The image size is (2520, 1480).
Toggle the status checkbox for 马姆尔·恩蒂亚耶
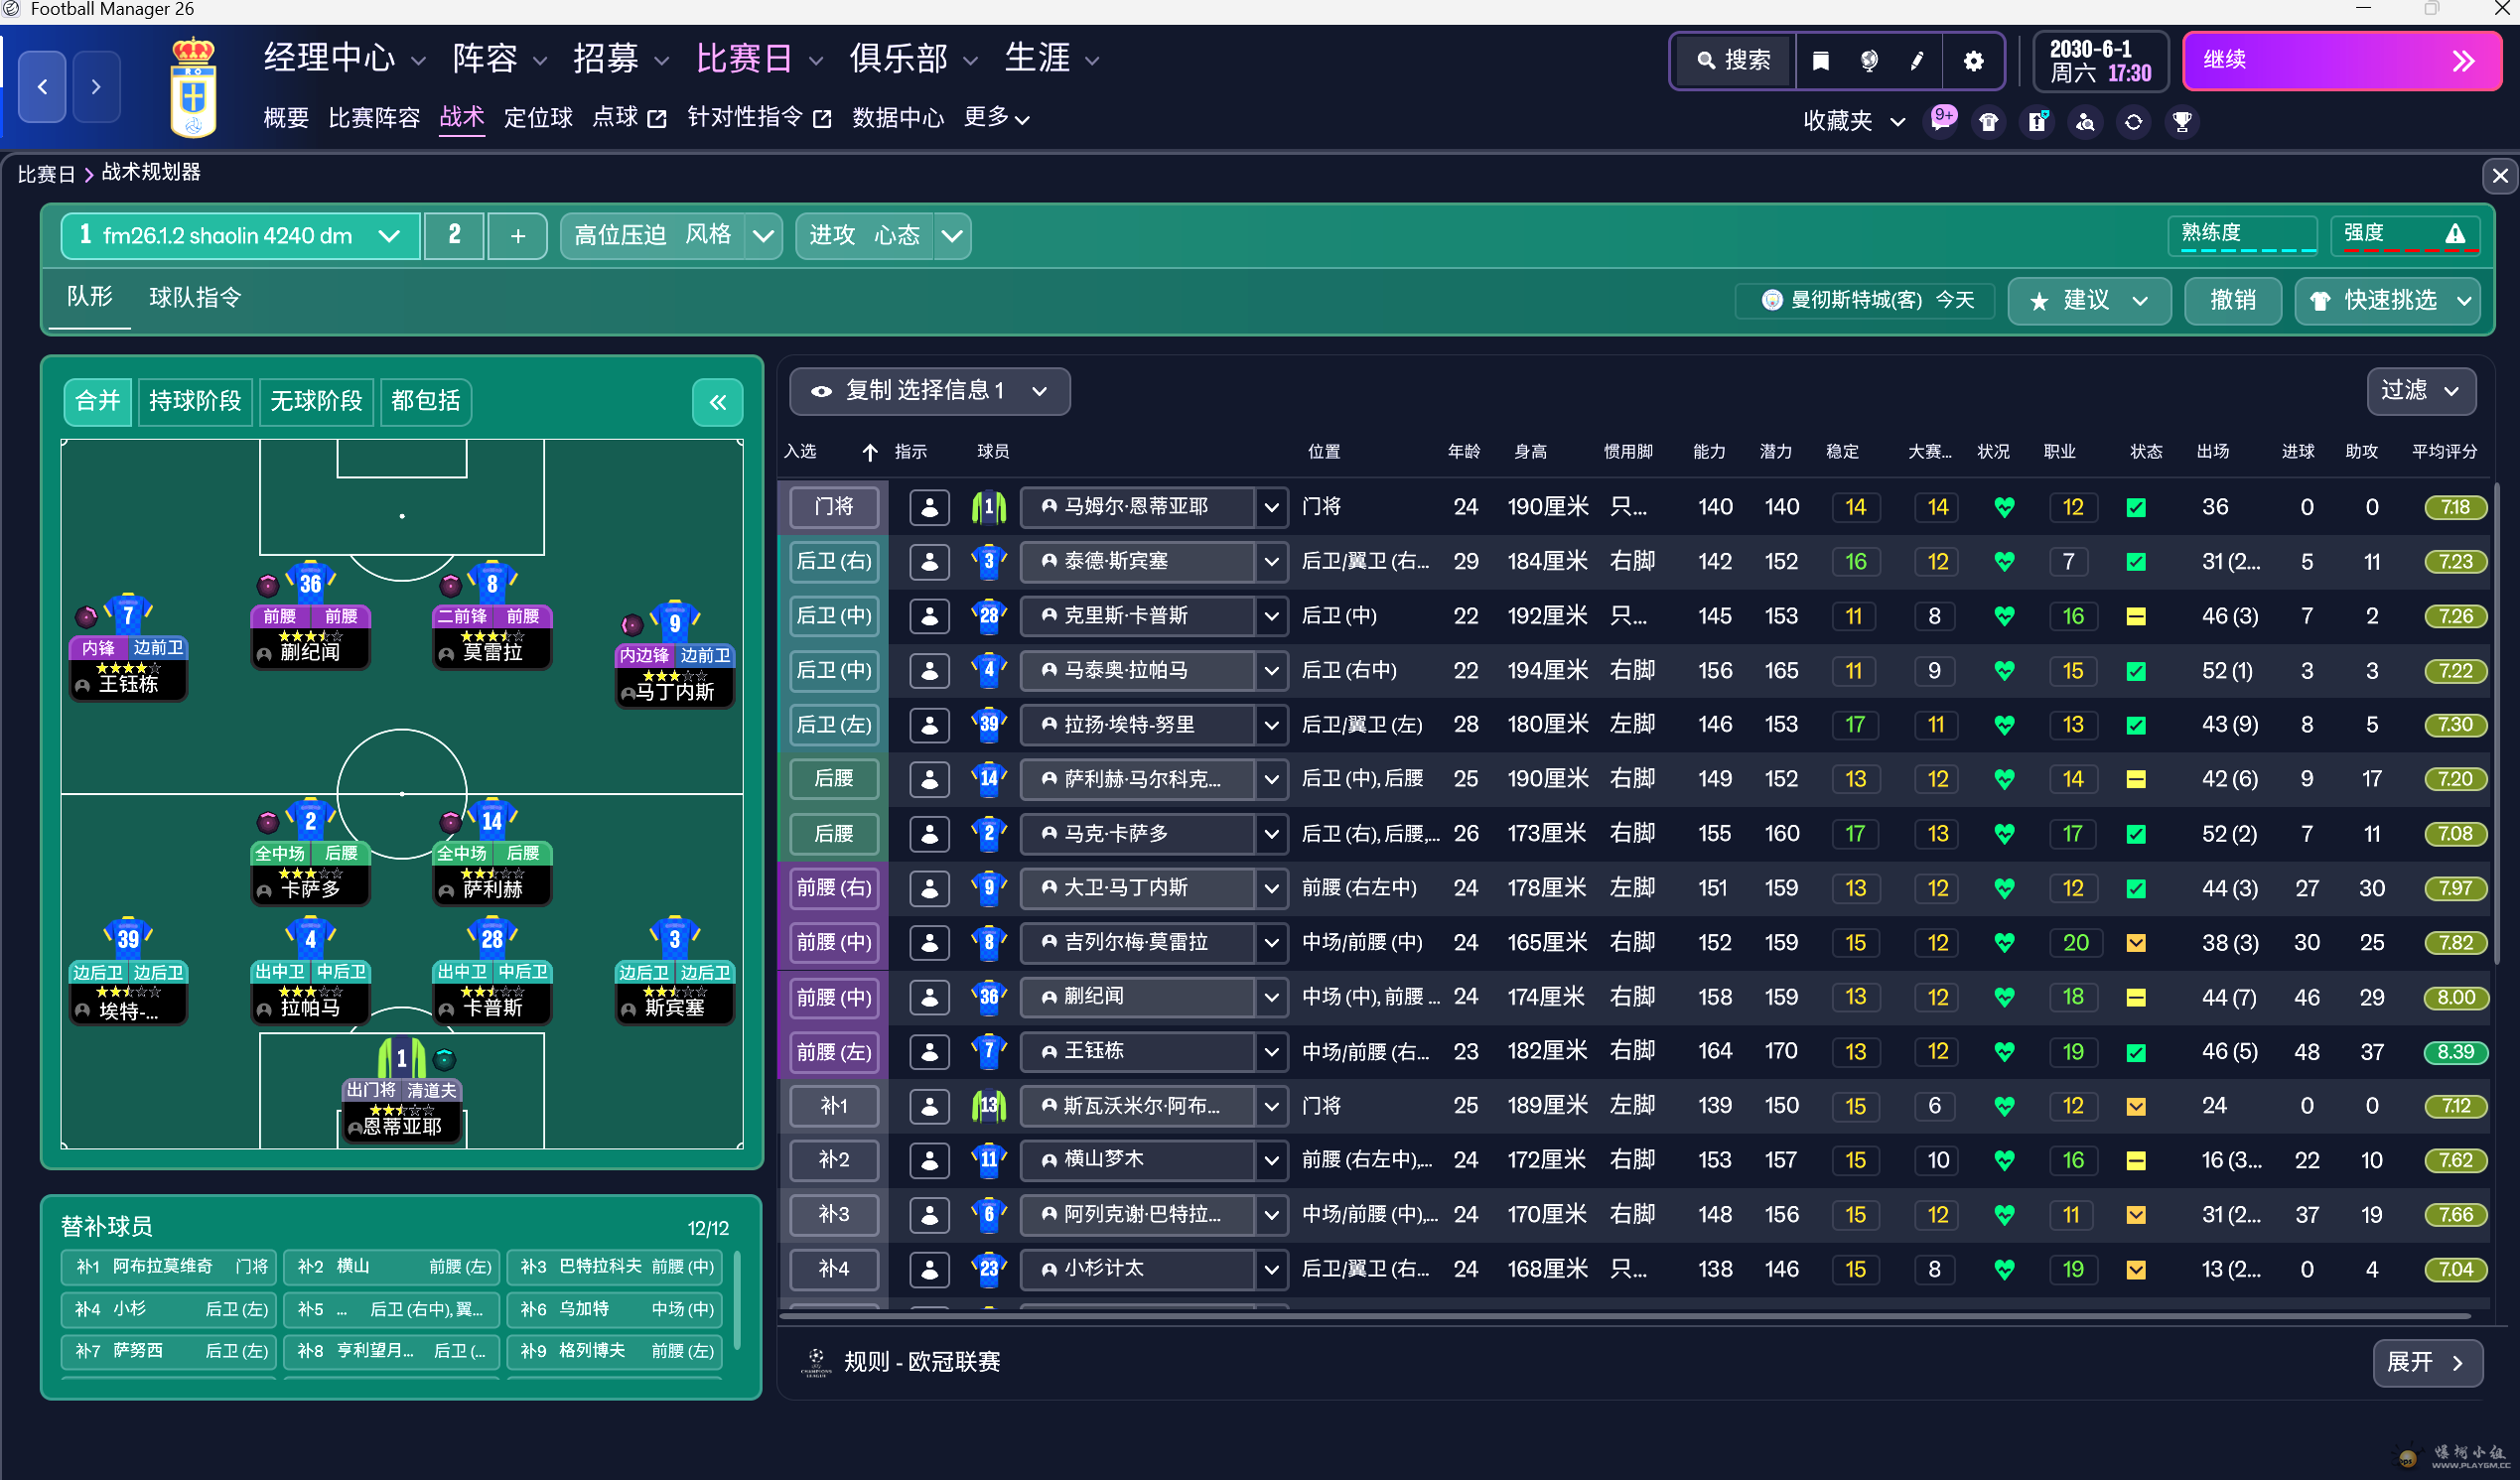click(x=2135, y=507)
